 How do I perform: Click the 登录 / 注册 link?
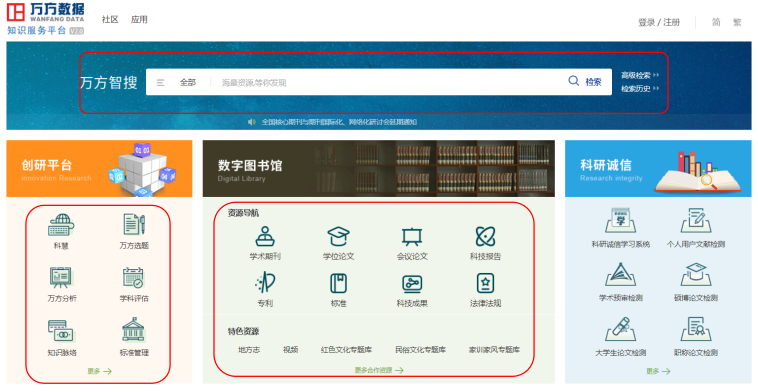click(659, 22)
